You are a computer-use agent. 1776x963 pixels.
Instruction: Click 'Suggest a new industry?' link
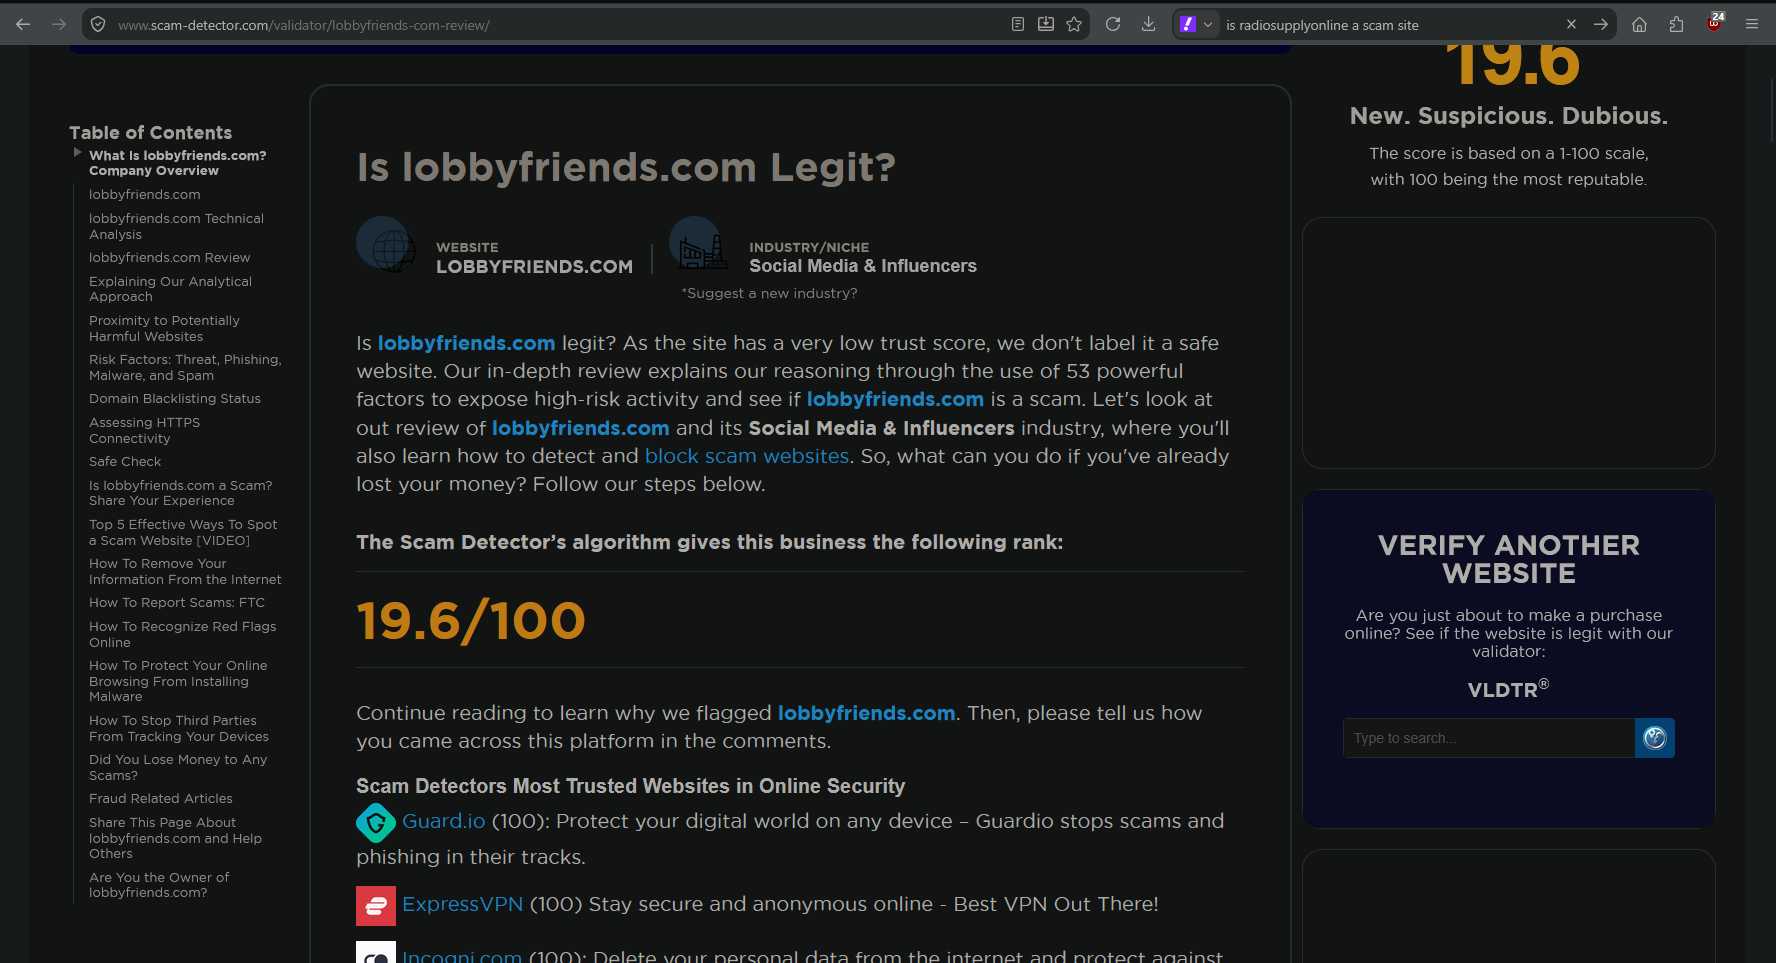pos(769,293)
